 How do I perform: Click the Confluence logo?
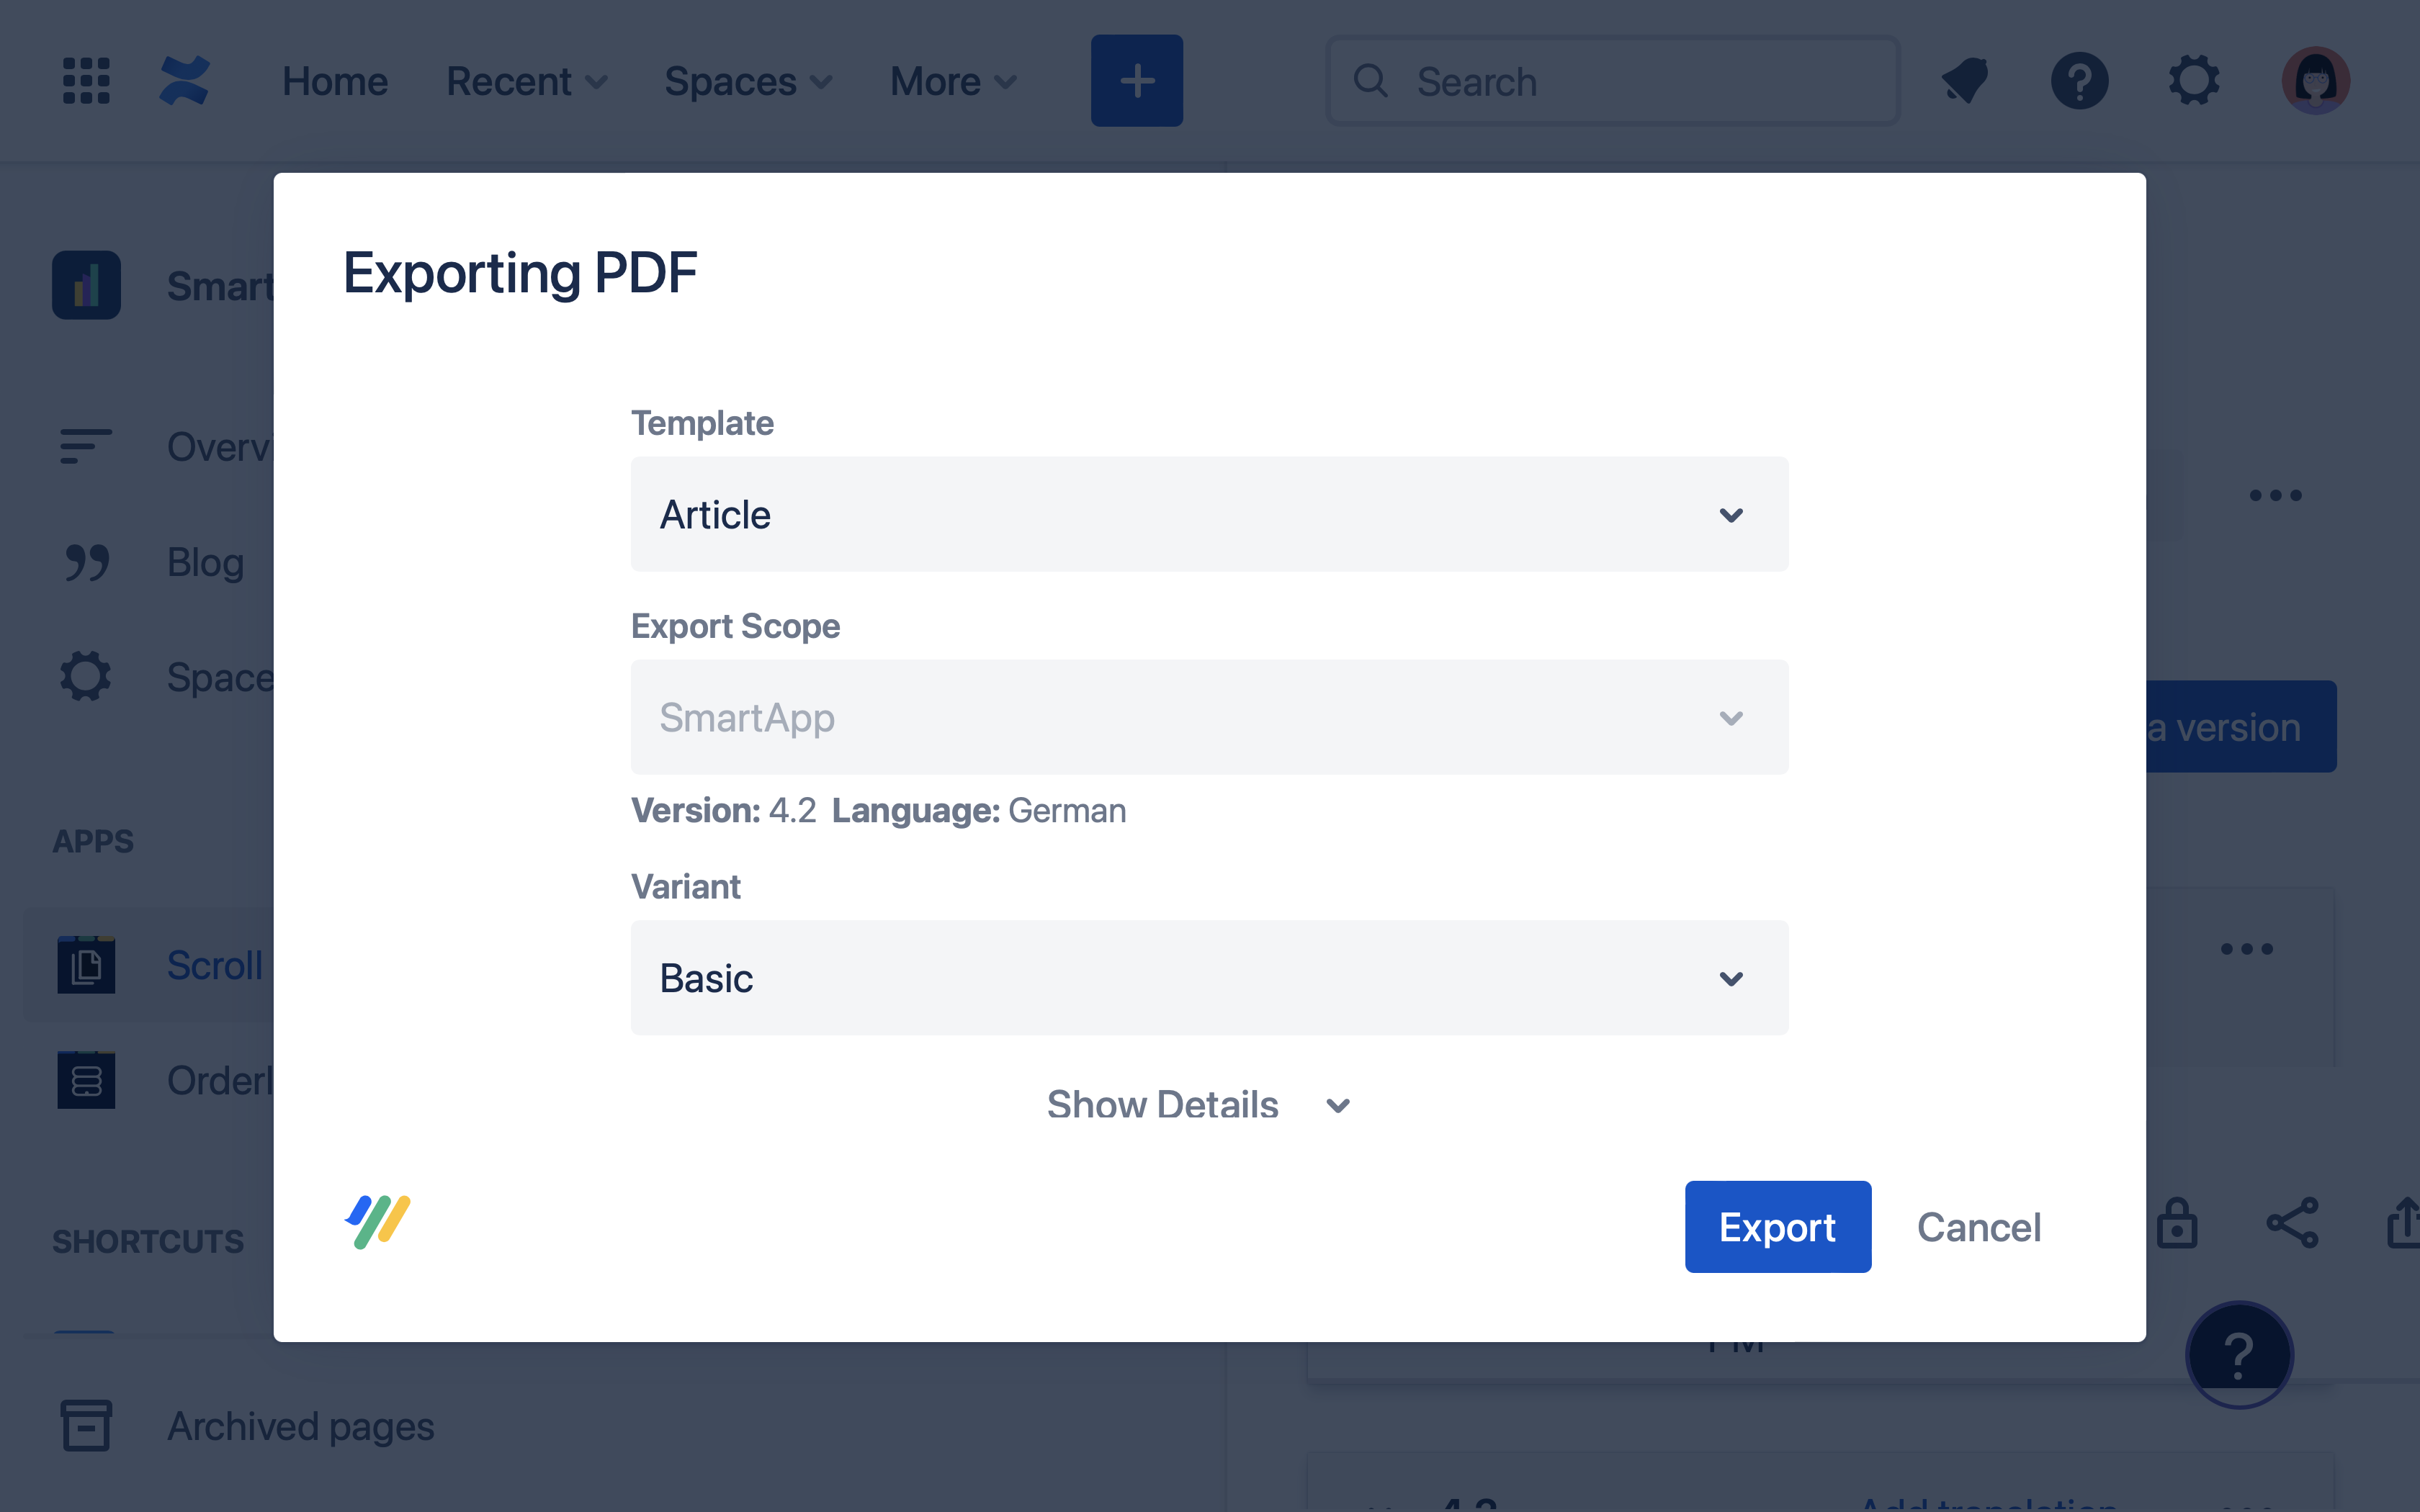185,81
